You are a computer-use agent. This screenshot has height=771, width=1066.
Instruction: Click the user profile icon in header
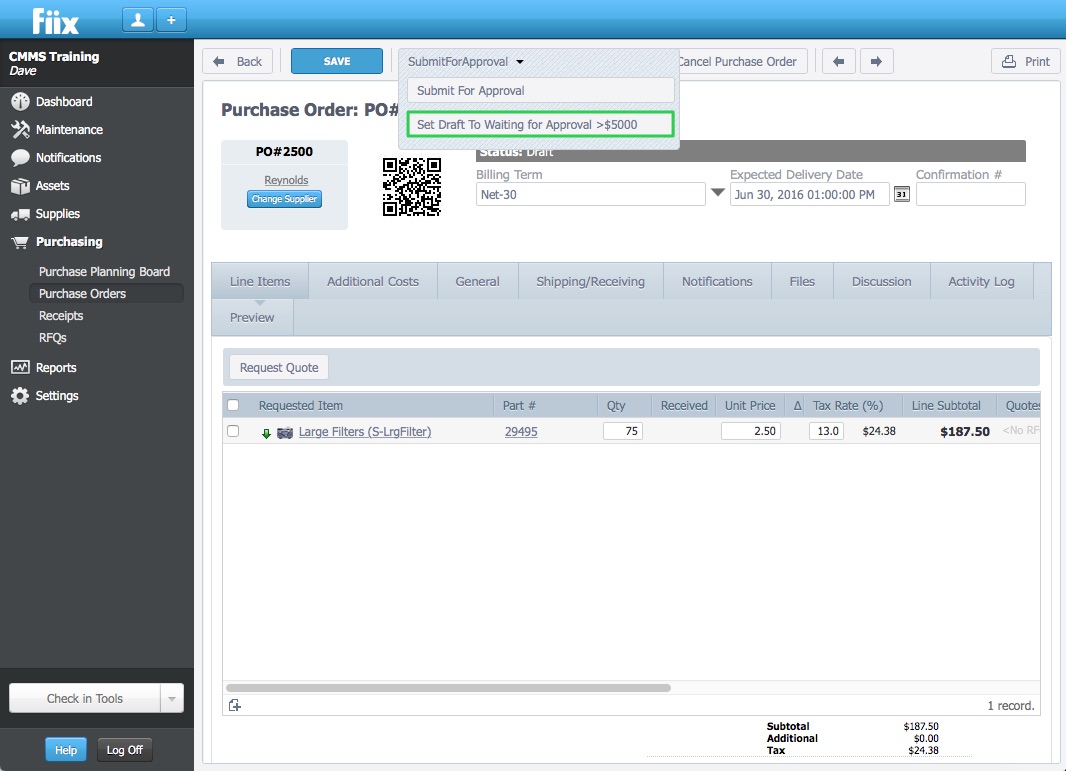click(138, 20)
